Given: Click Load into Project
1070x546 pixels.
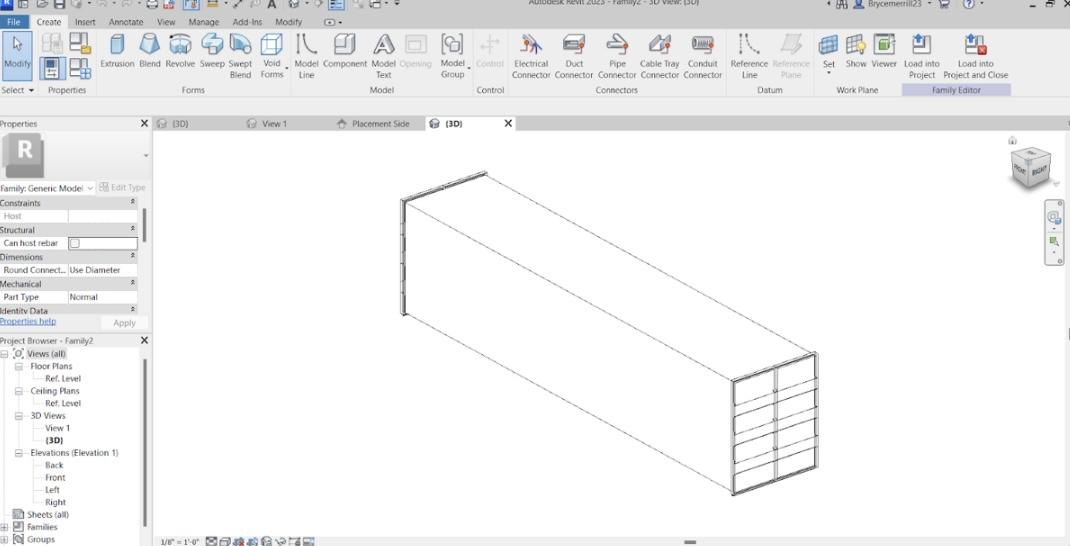Looking at the screenshot, I should coord(922,56).
